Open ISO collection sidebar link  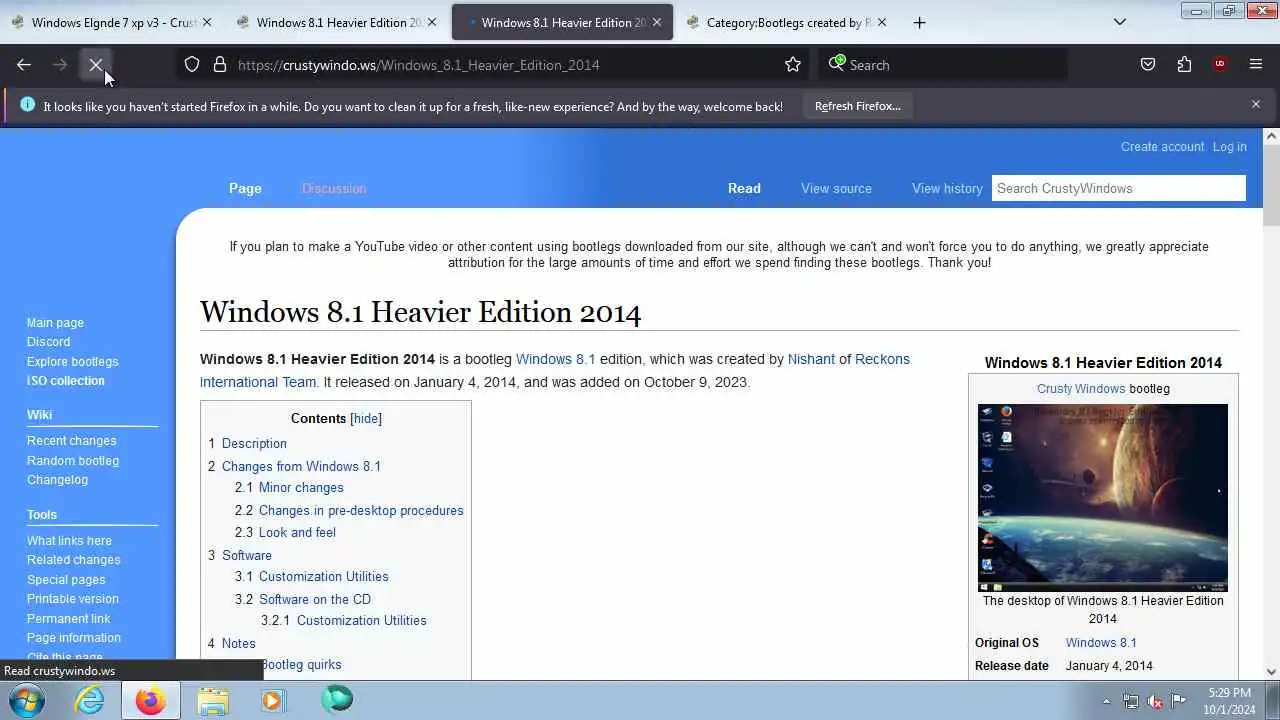point(65,381)
